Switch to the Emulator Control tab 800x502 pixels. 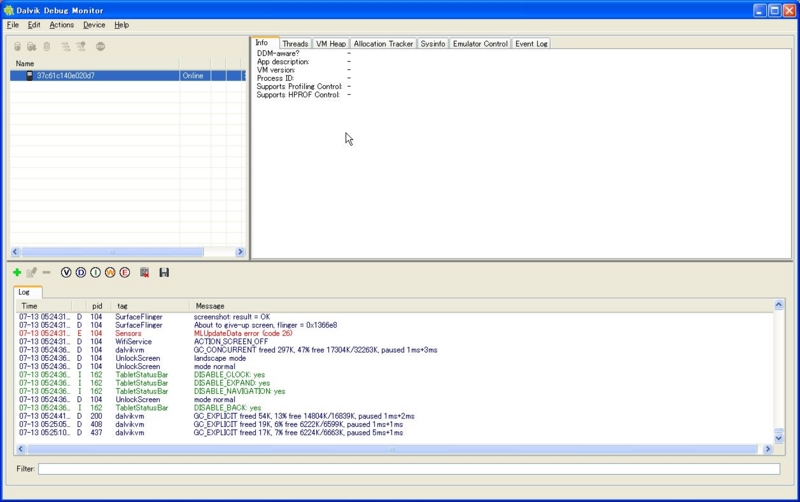pyautogui.click(x=480, y=44)
